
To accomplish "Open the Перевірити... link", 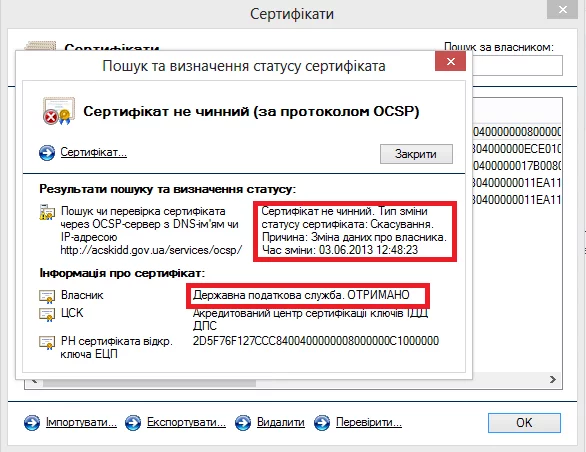I will 369,422.
